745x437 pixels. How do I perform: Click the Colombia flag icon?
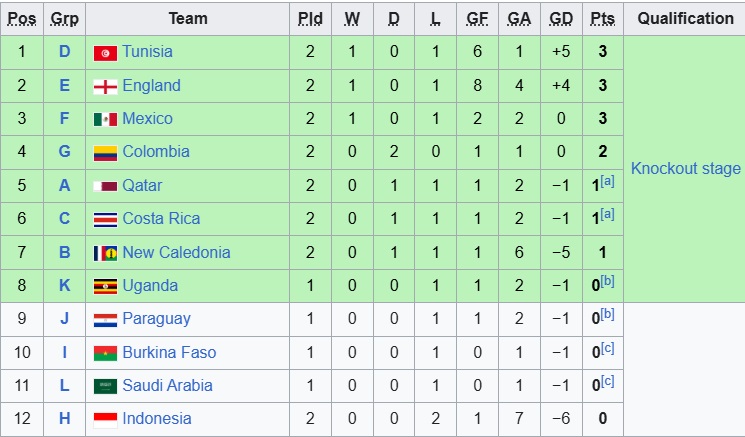pyautogui.click(x=105, y=153)
